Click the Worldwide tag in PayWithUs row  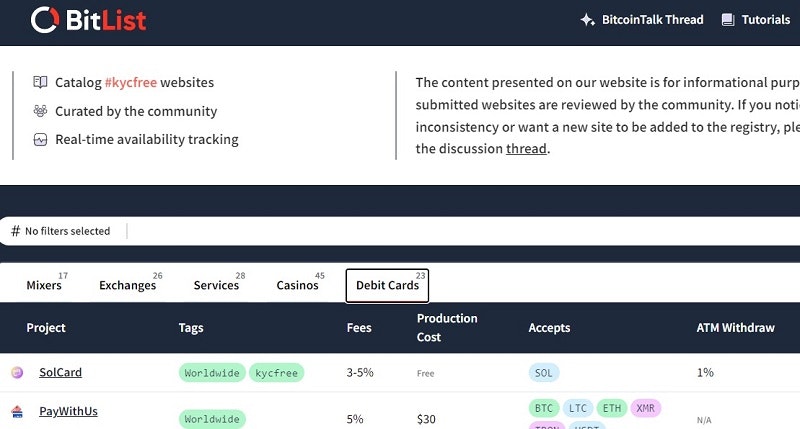coord(212,419)
